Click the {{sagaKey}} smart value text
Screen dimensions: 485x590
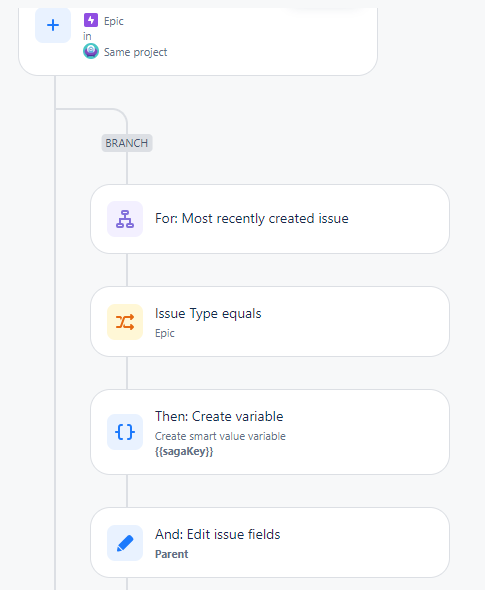[184, 451]
